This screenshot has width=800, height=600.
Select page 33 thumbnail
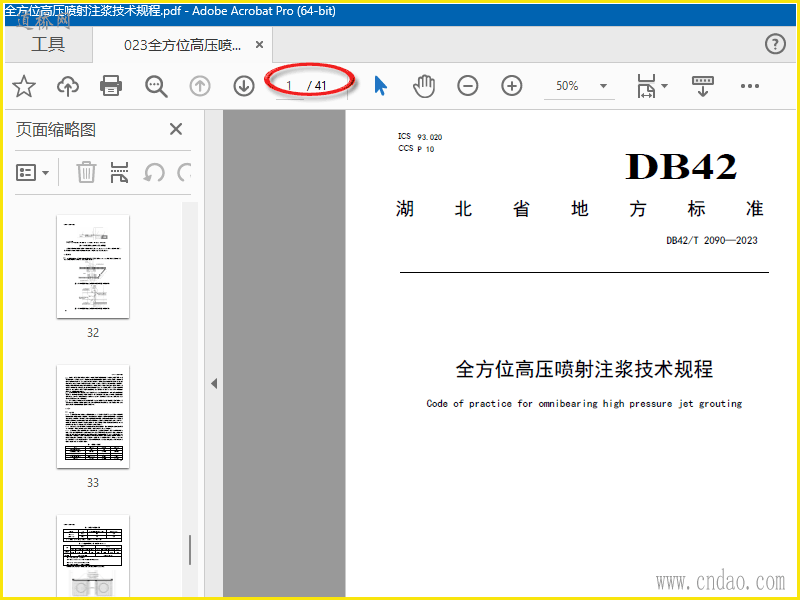tap(93, 416)
